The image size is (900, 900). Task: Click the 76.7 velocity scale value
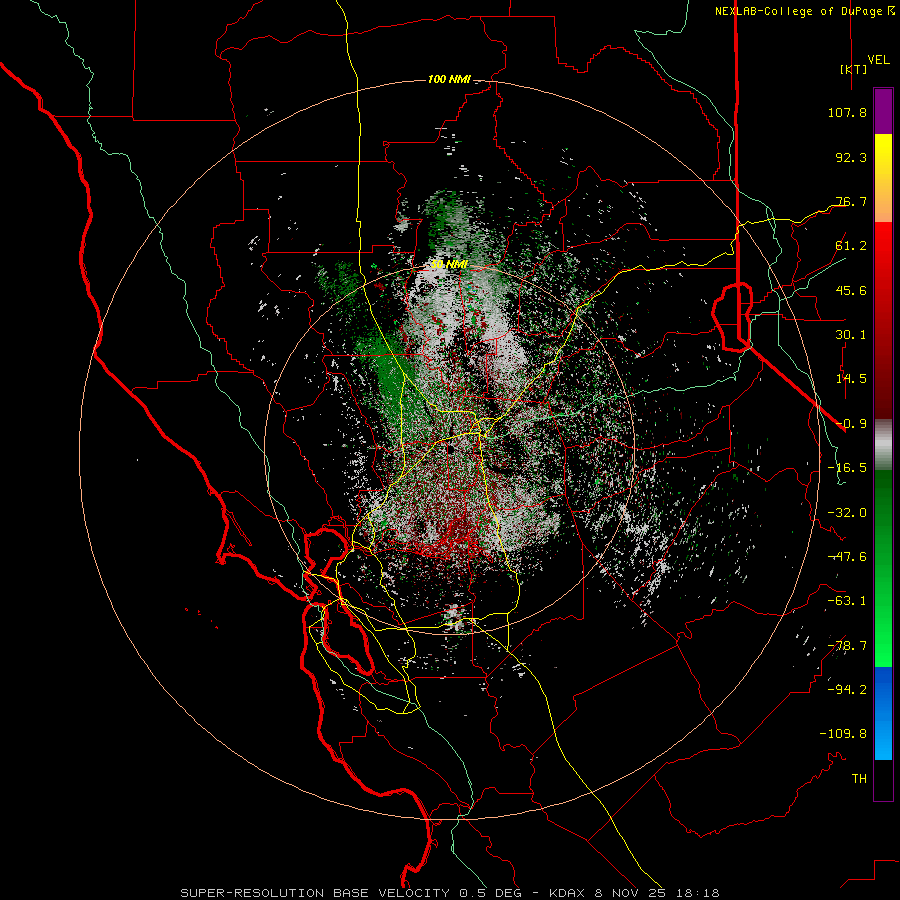[851, 201]
